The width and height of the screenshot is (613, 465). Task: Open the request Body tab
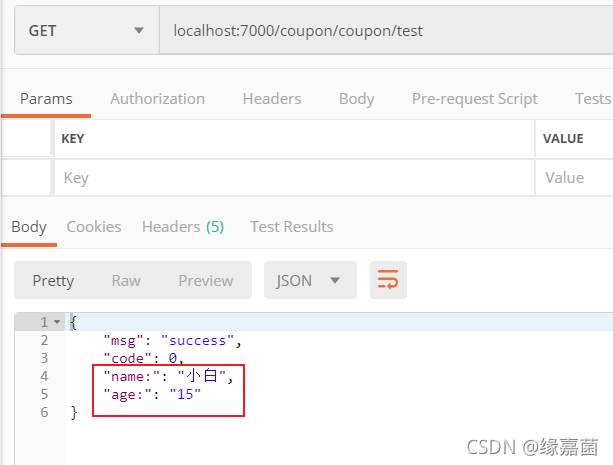[357, 99]
